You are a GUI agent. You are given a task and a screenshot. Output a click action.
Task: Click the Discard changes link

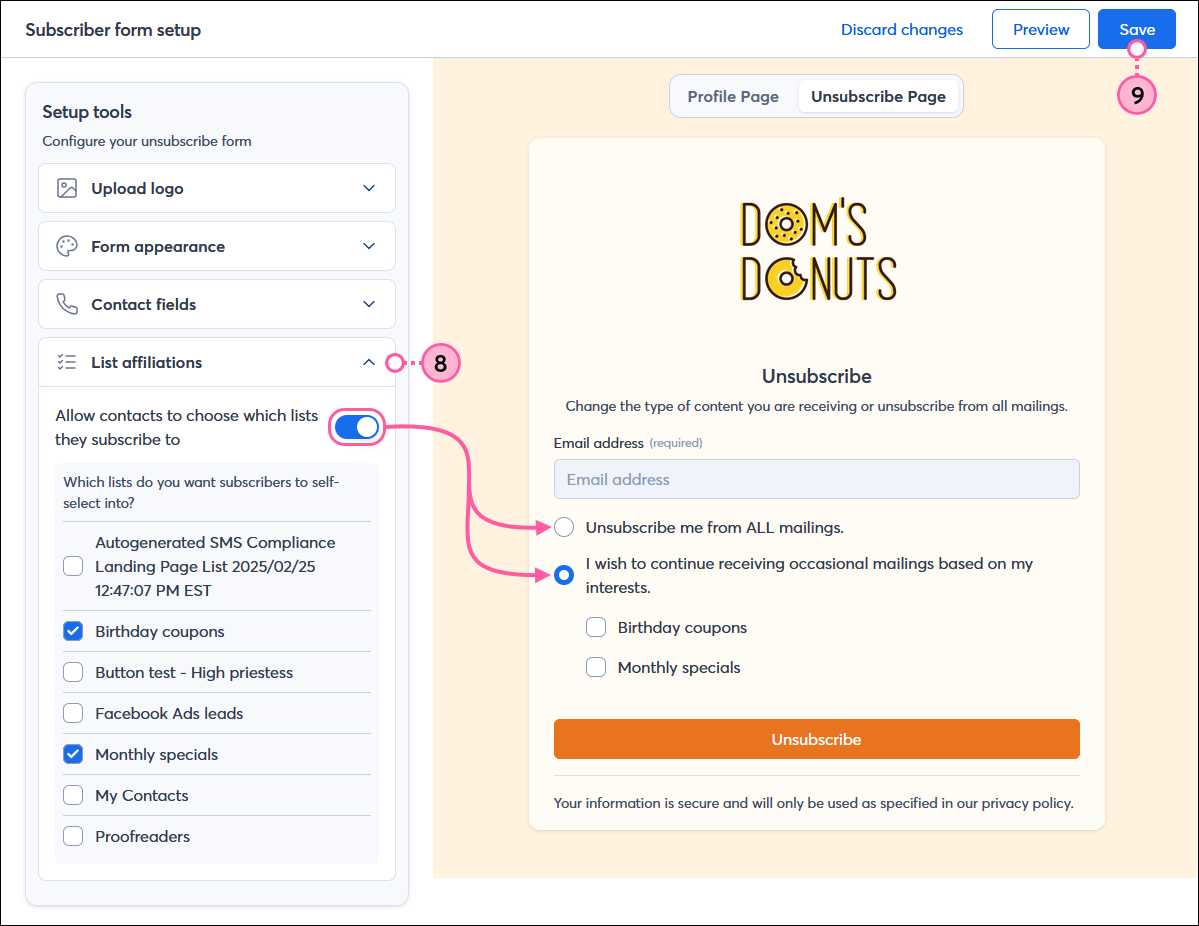tap(901, 29)
